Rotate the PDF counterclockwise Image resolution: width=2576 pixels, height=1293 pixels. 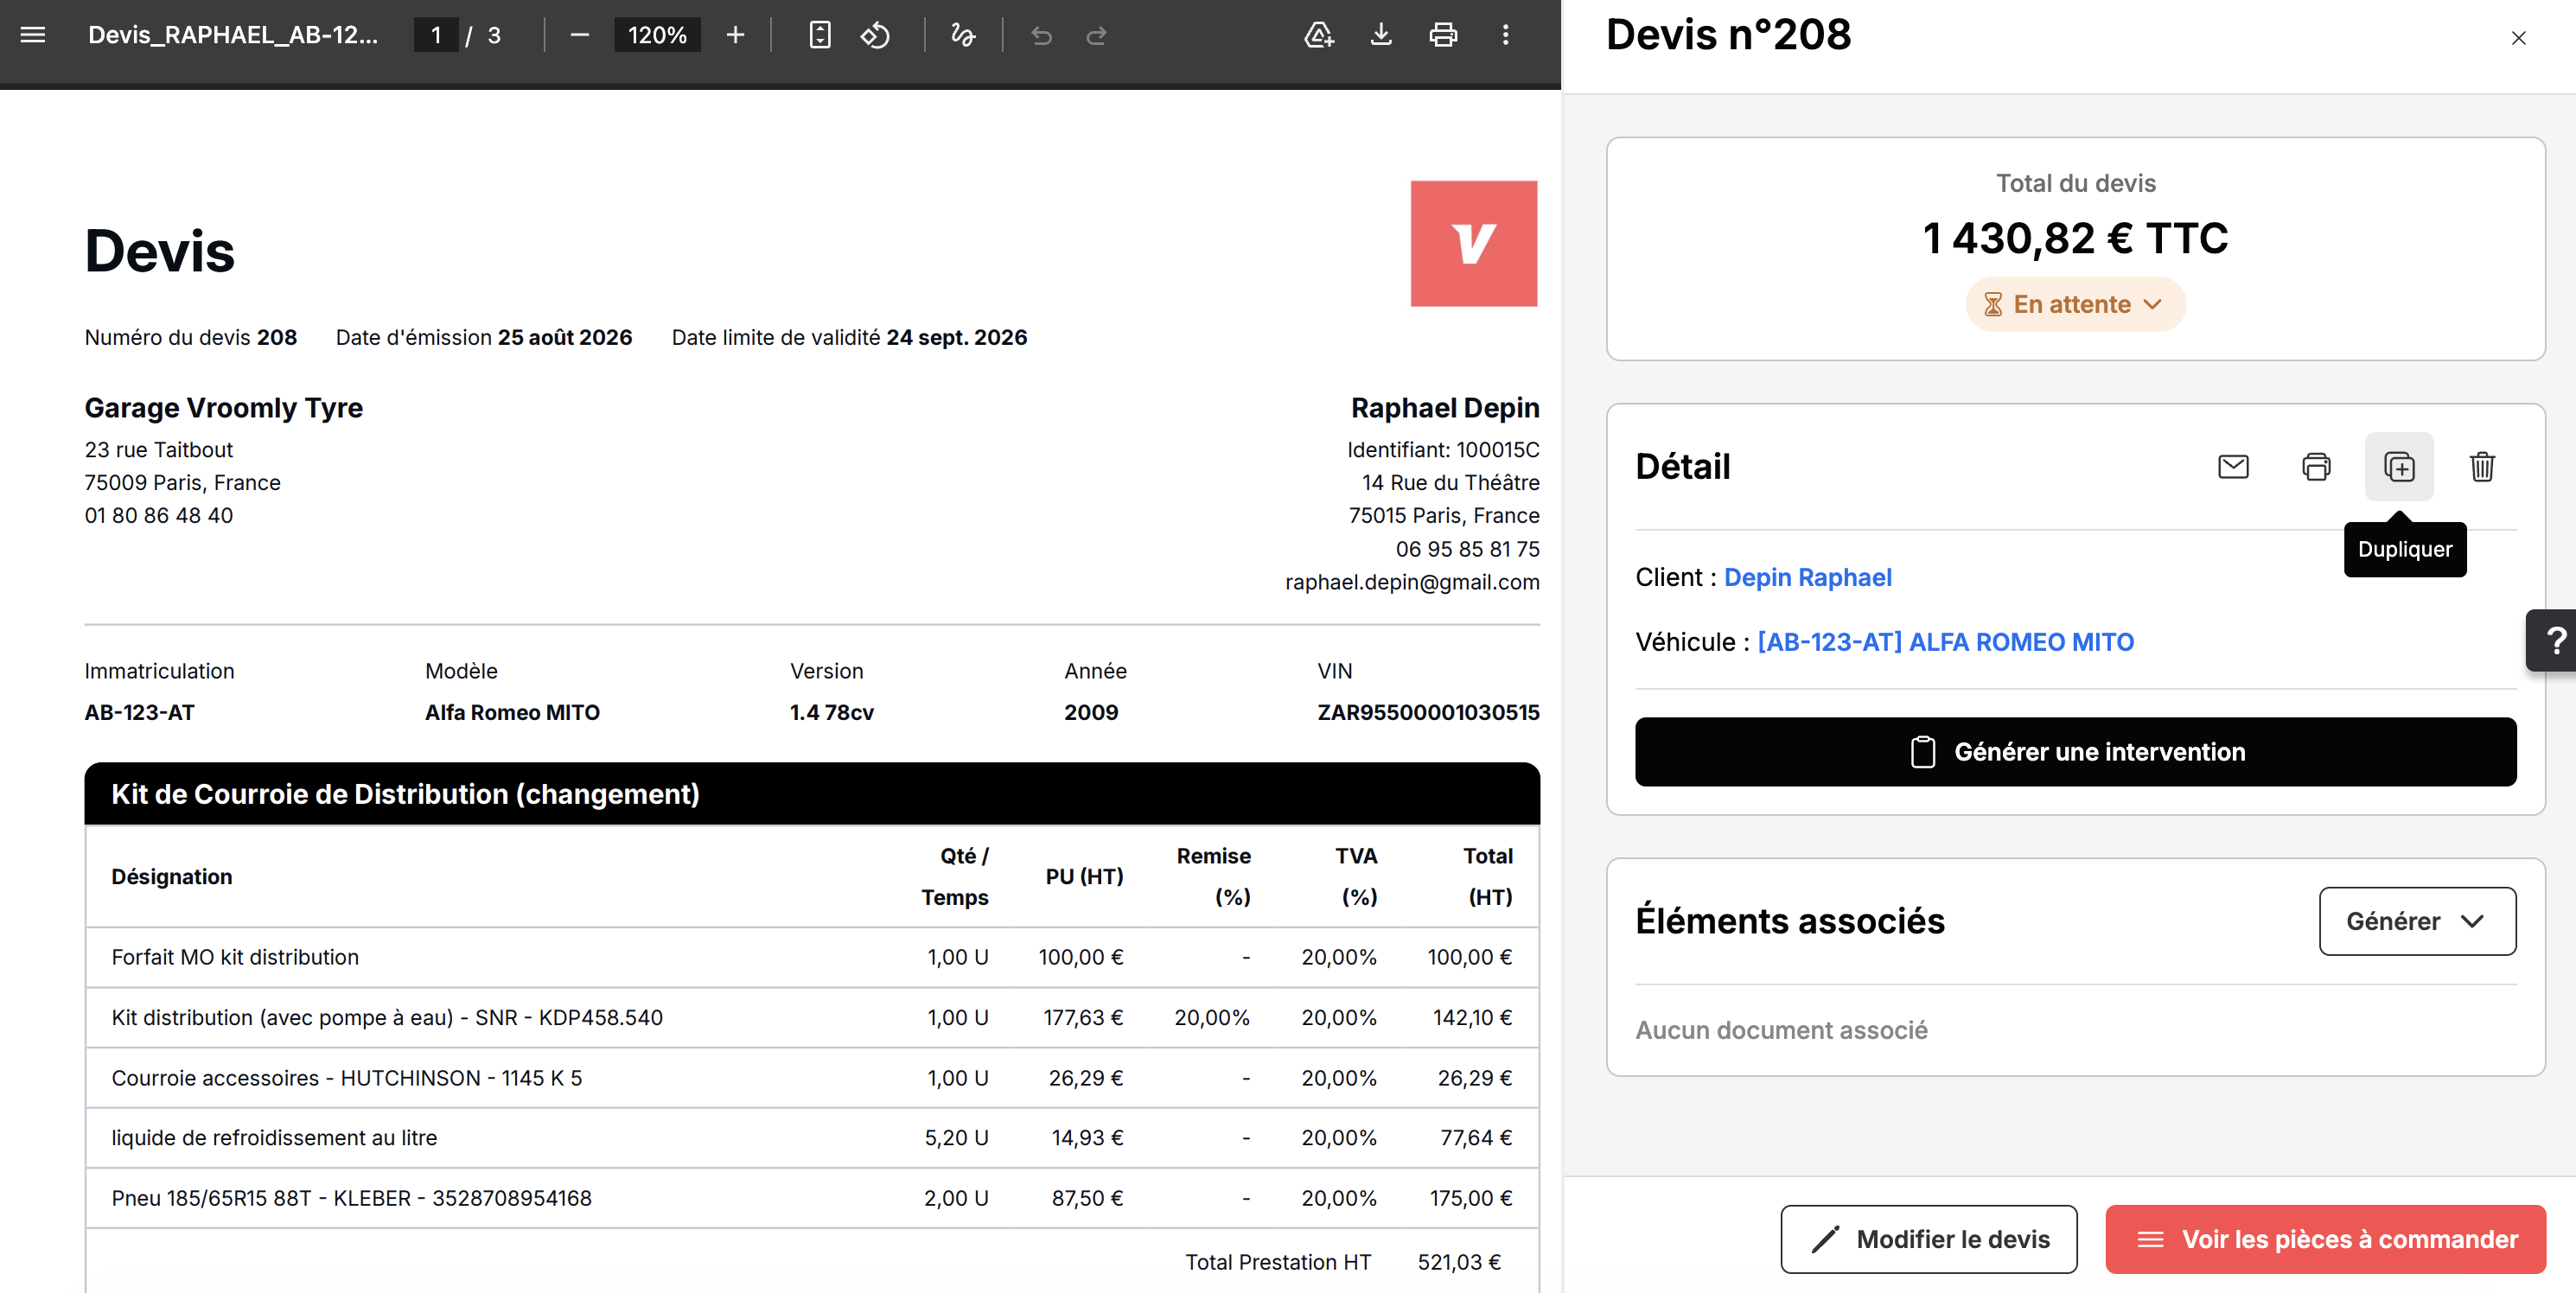(875, 35)
